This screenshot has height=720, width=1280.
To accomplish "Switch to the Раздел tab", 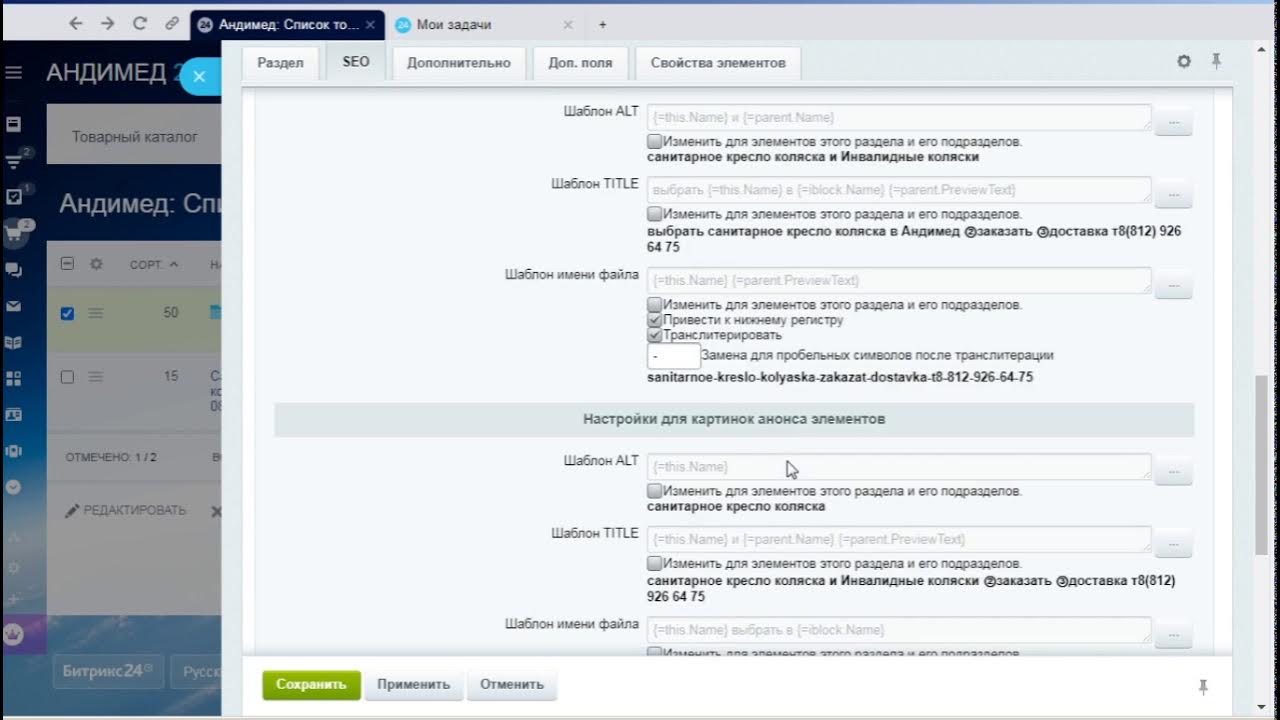I will tap(280, 62).
